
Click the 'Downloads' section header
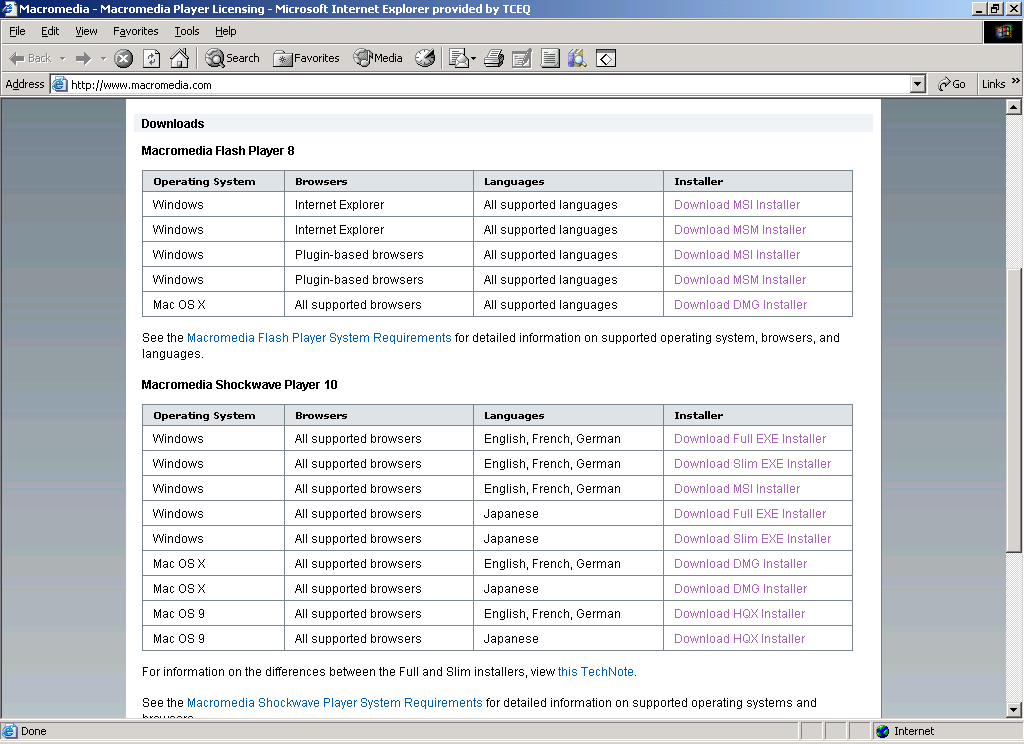pyautogui.click(x=172, y=123)
